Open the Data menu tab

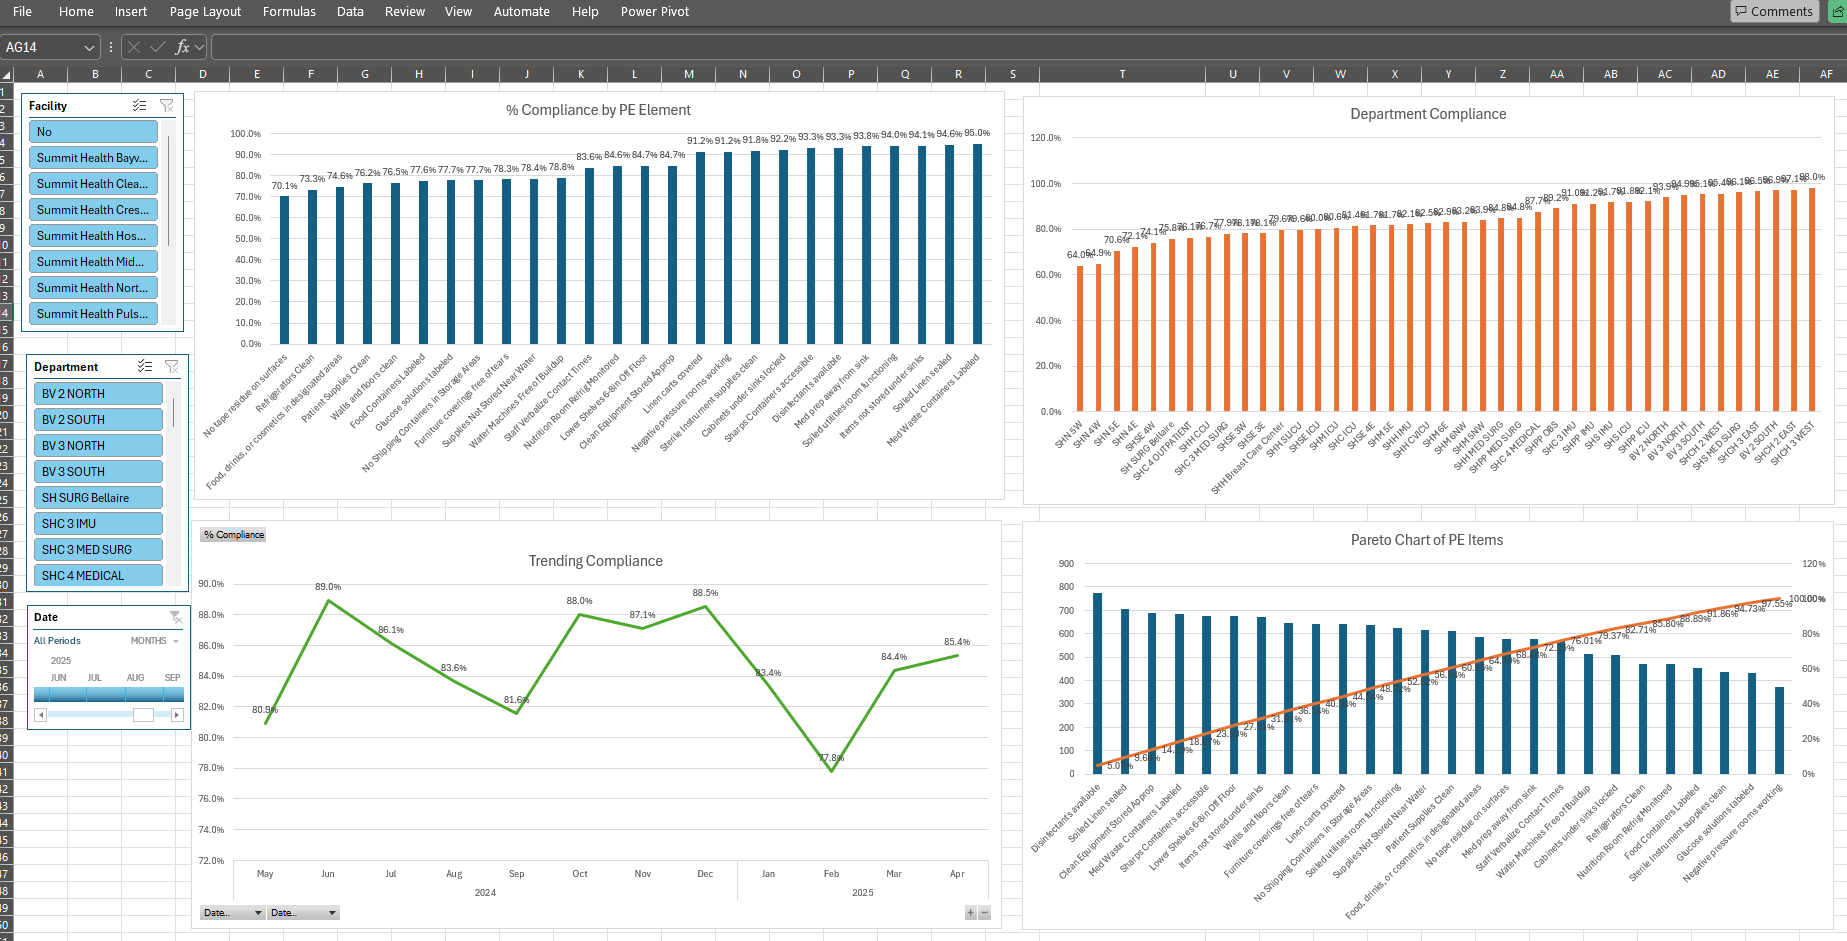[349, 11]
